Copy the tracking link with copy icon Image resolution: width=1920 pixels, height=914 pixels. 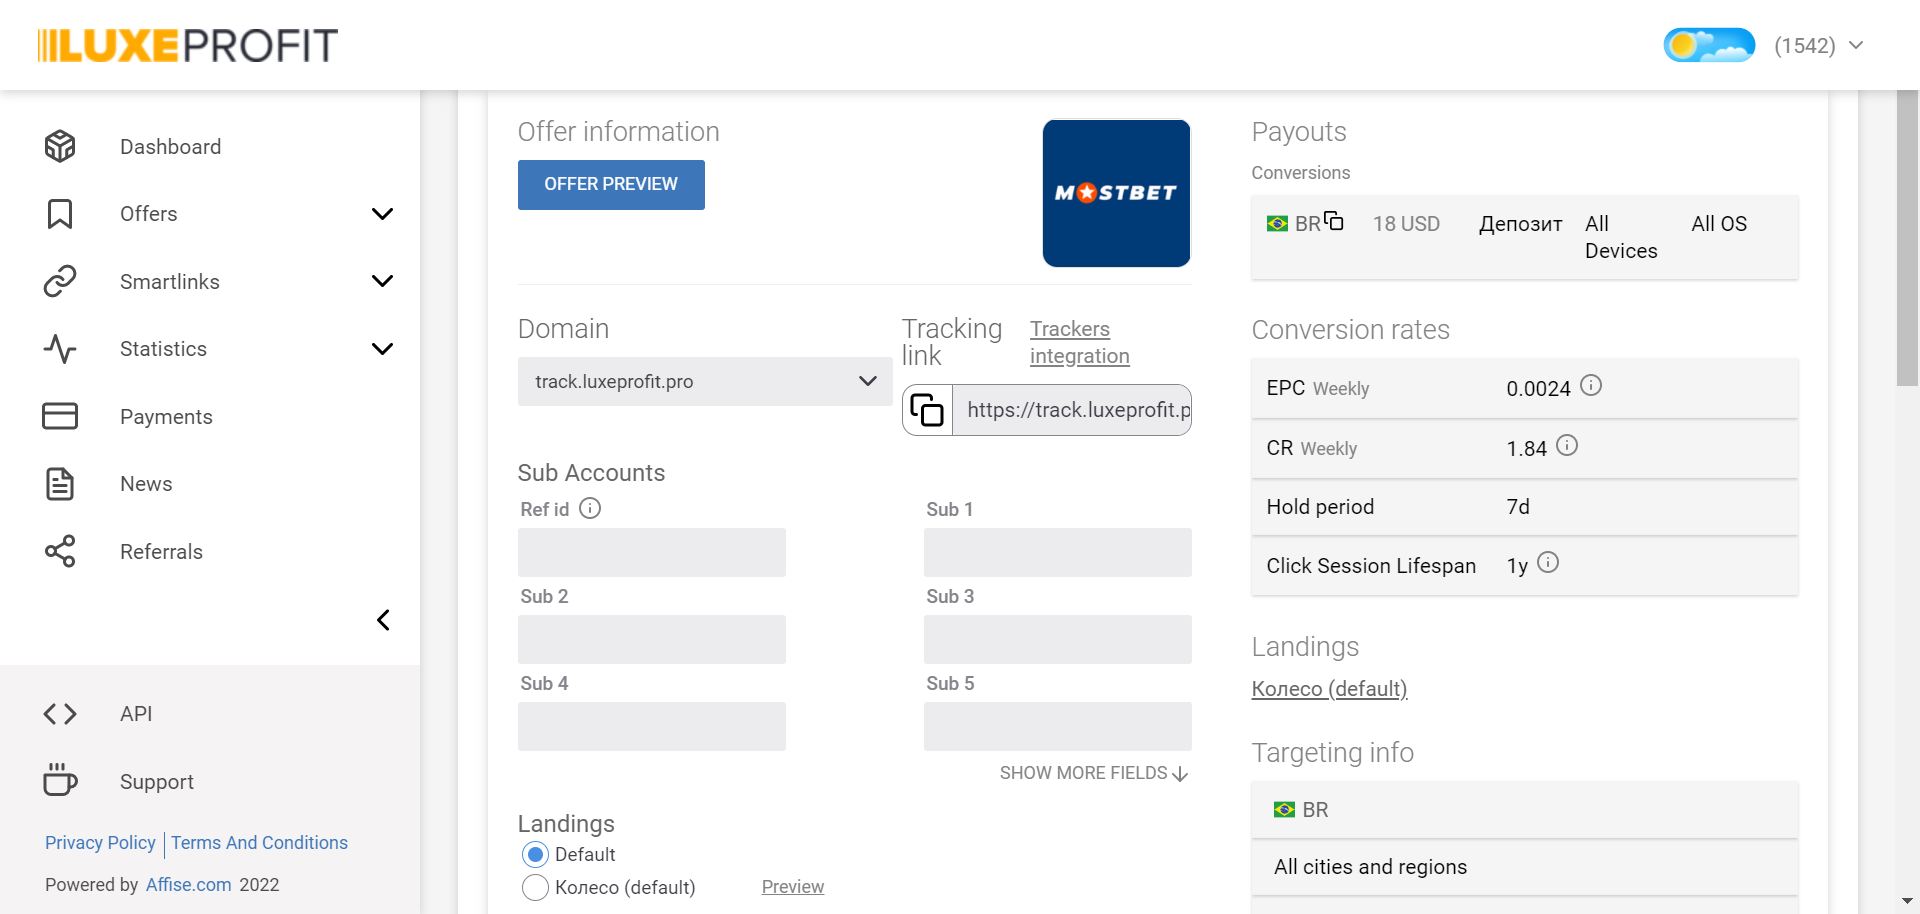click(927, 410)
